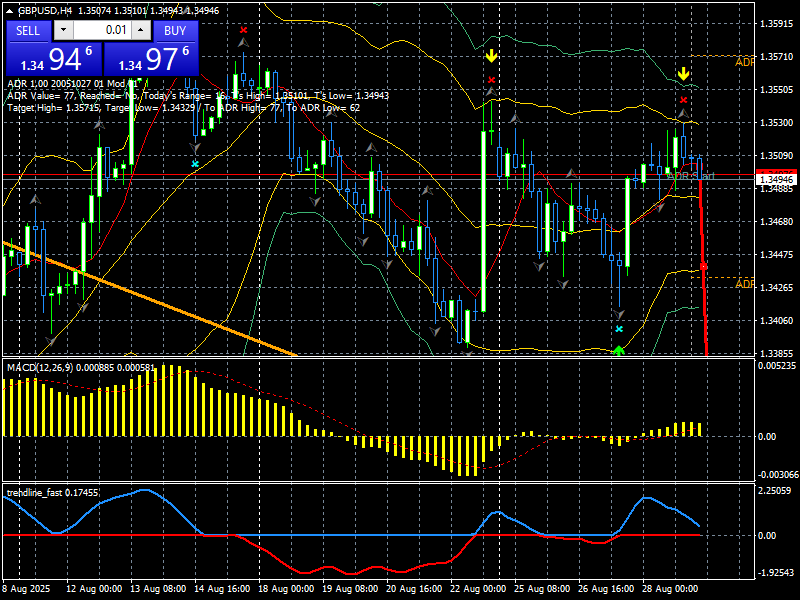Click the current price label 1.34946 on the axis
The height and width of the screenshot is (600, 800).
tap(776, 180)
